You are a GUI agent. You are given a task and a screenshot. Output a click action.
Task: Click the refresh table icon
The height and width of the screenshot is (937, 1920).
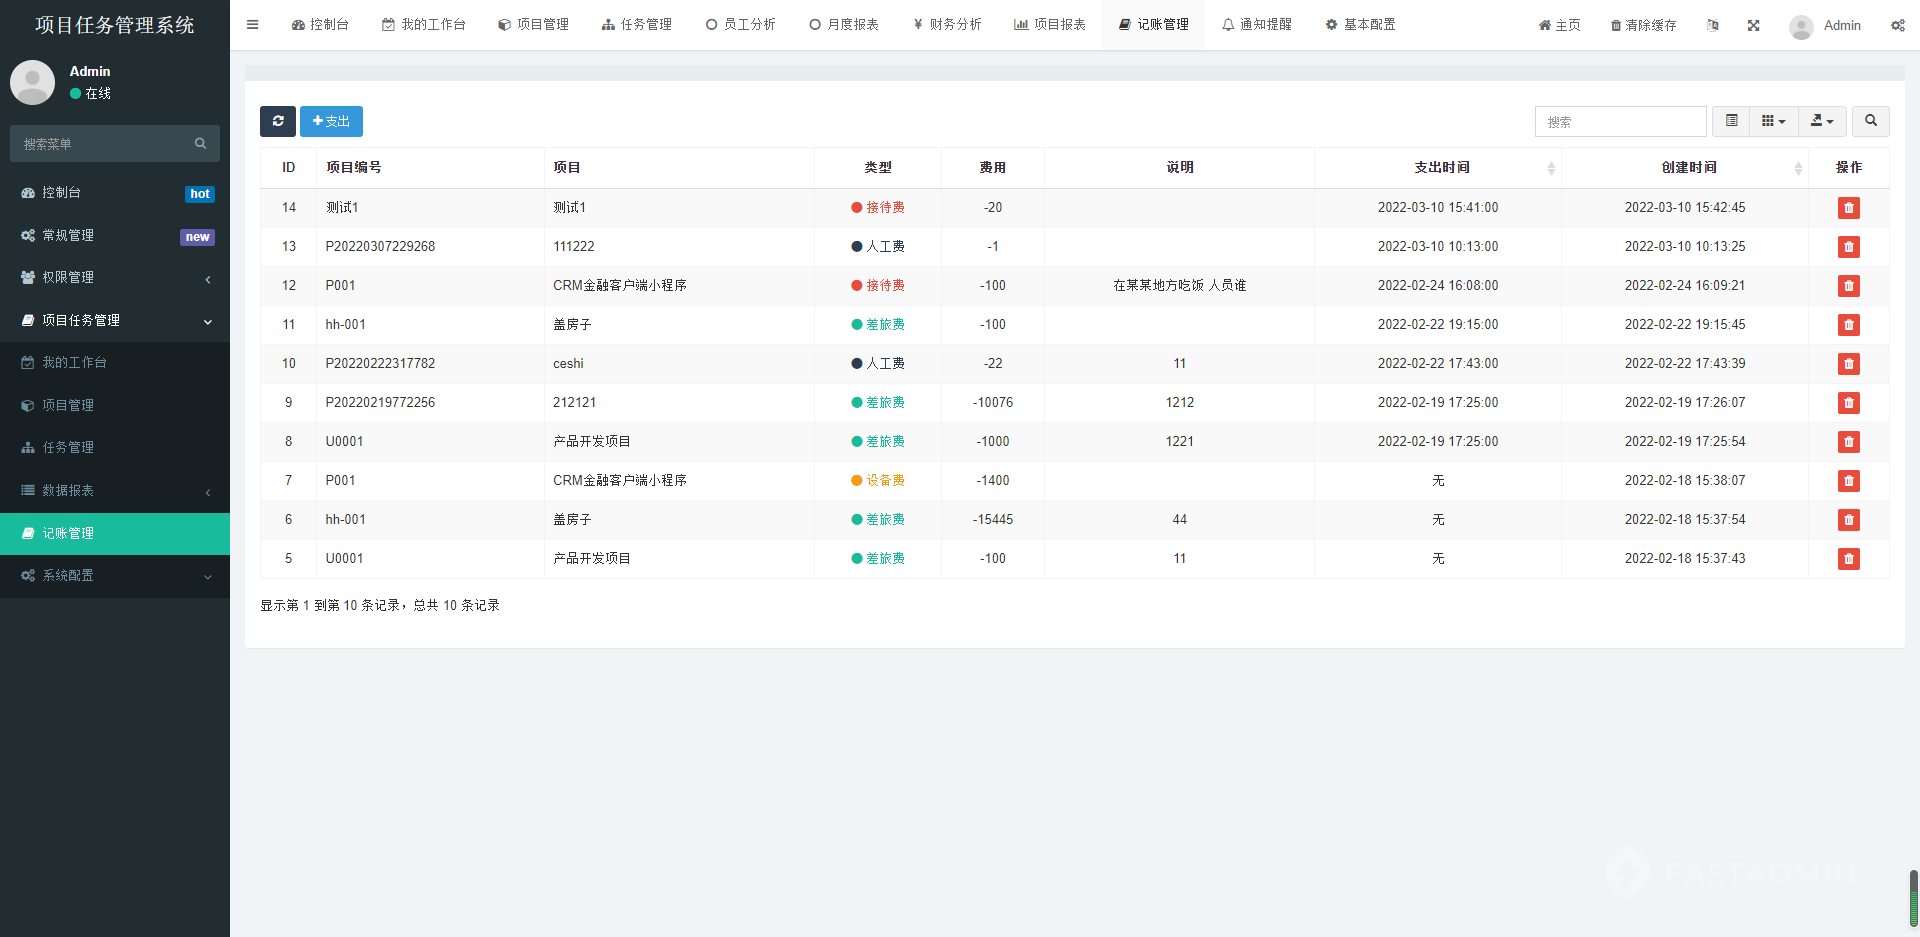tap(278, 121)
